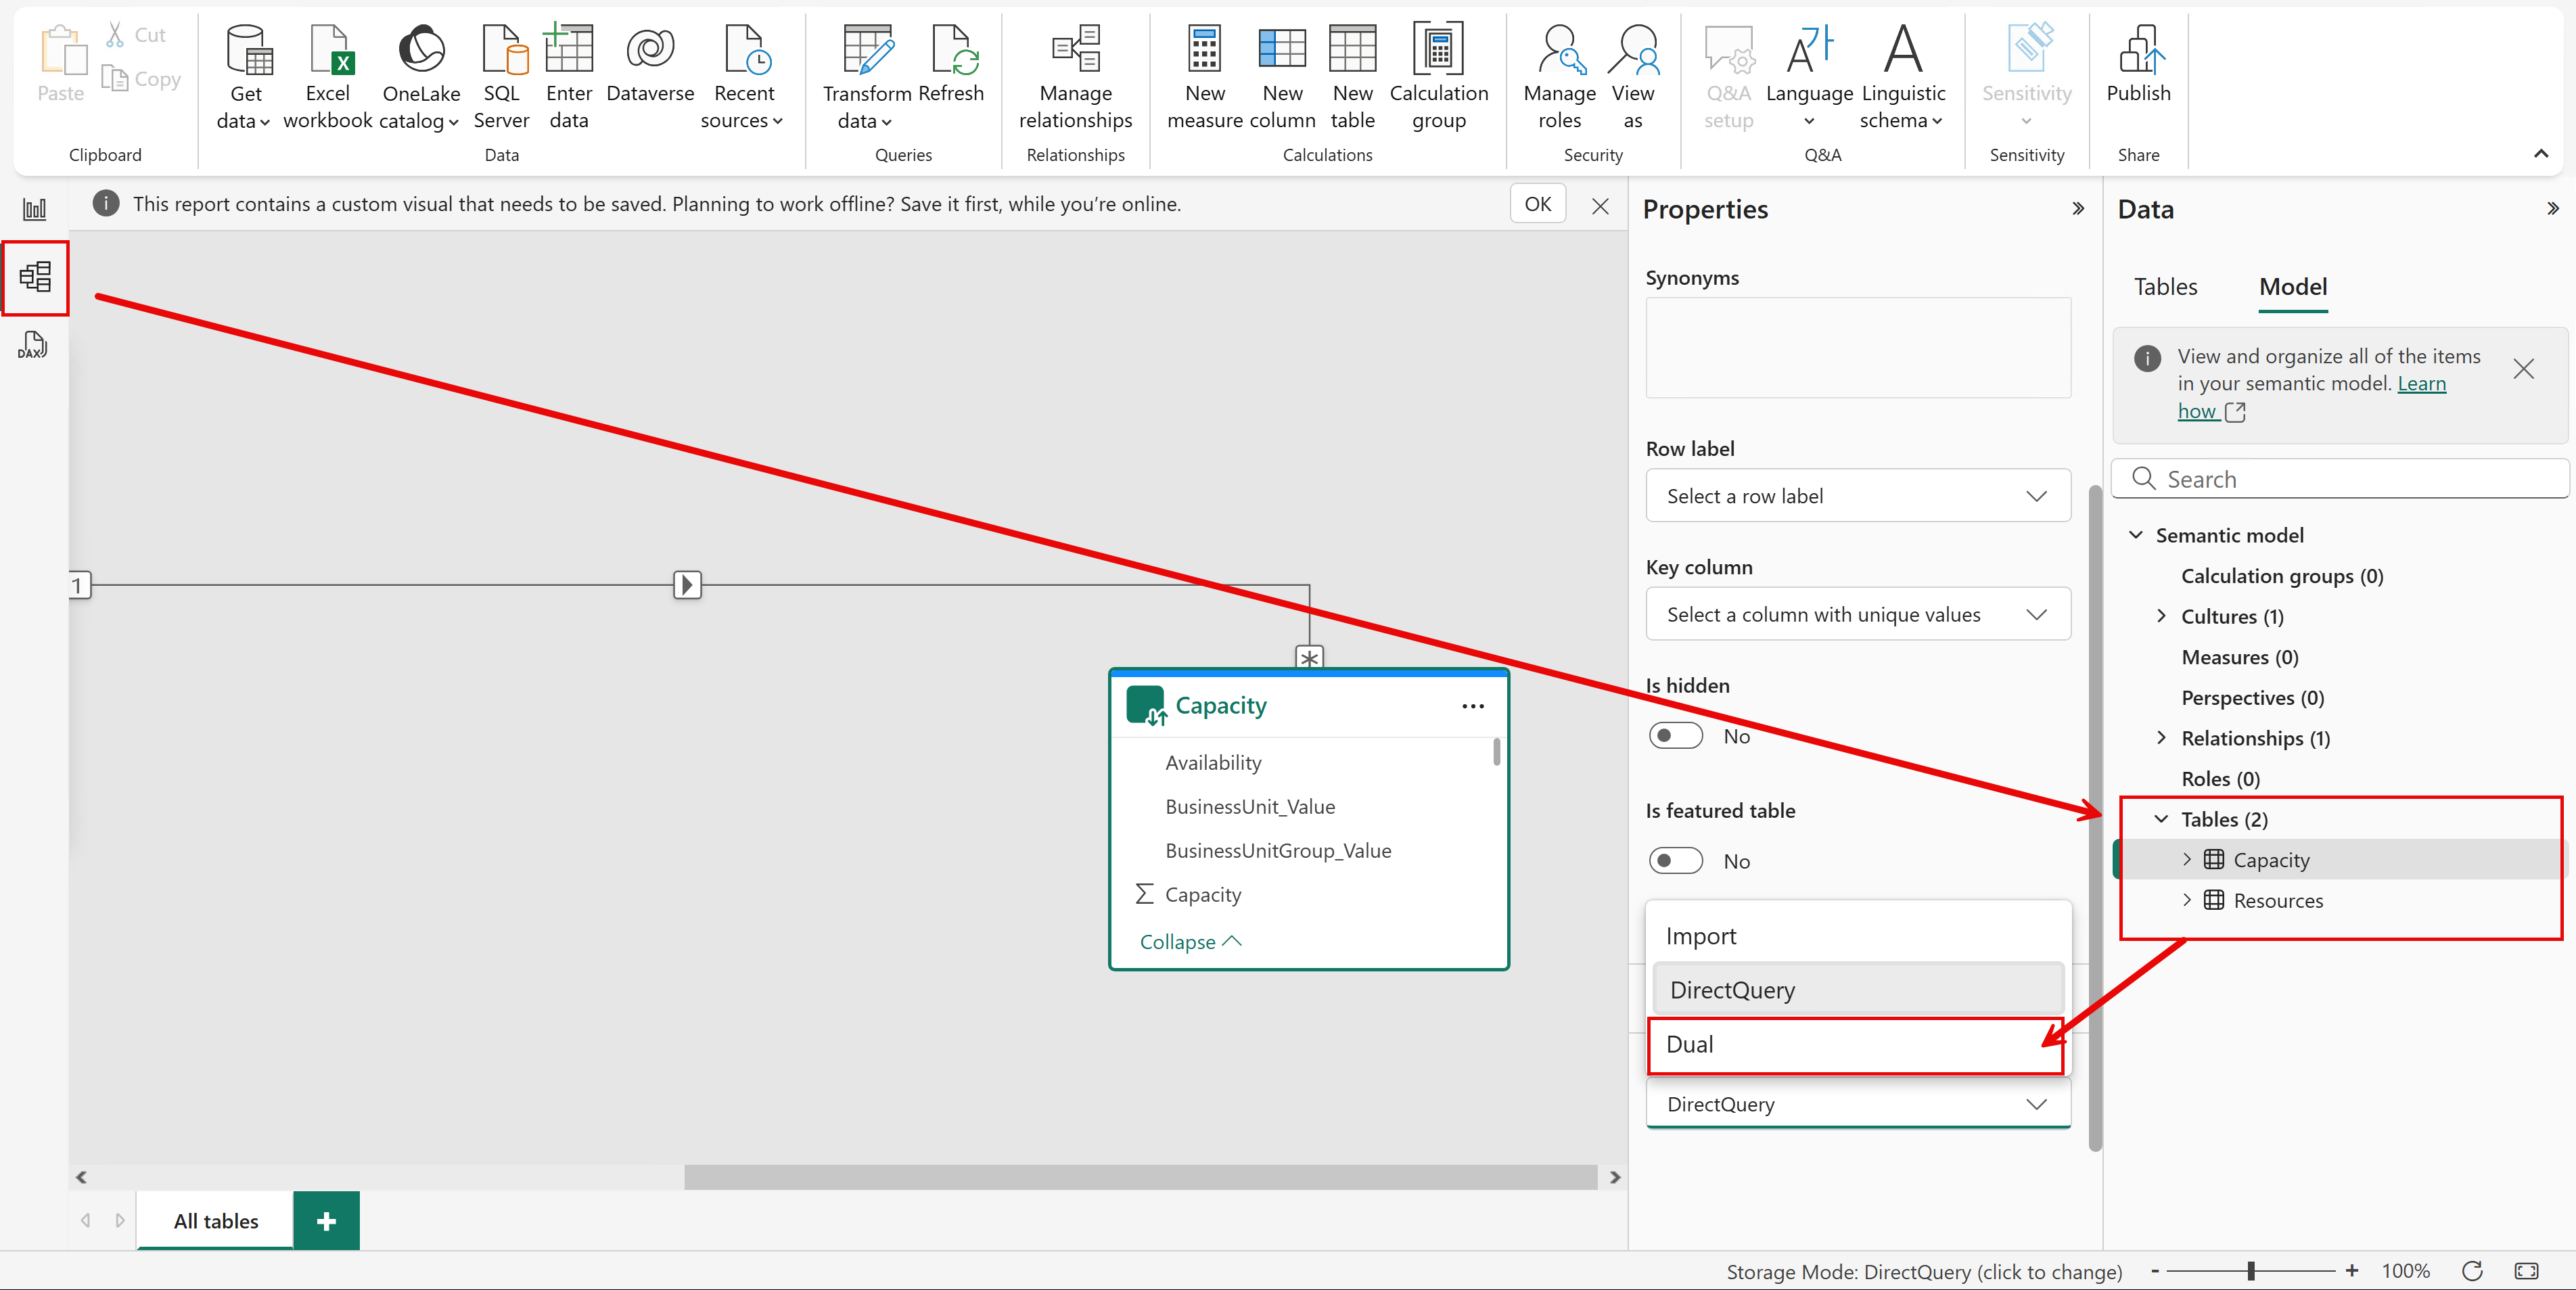
Task: Select the SQL Server connector
Action: click(501, 75)
